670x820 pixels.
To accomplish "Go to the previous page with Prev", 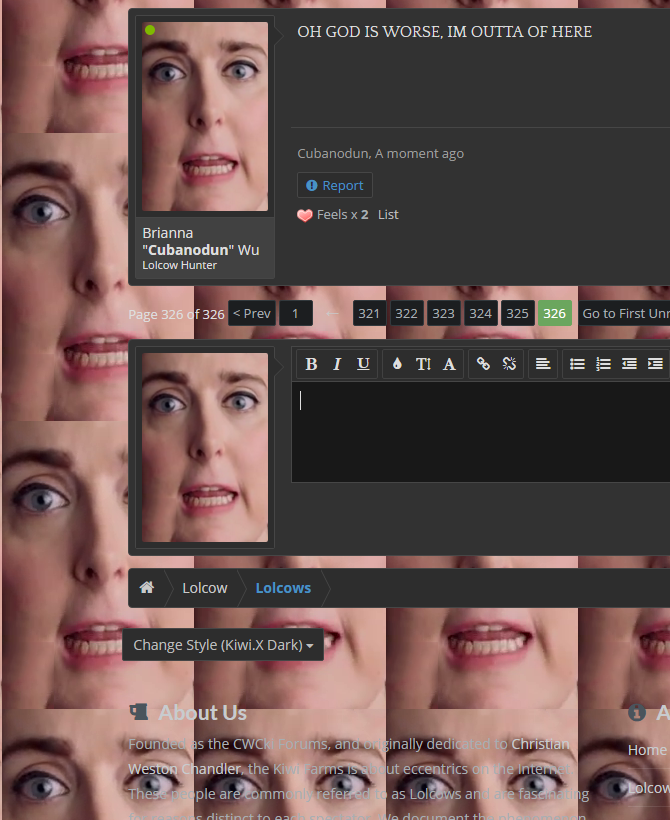I will [252, 313].
